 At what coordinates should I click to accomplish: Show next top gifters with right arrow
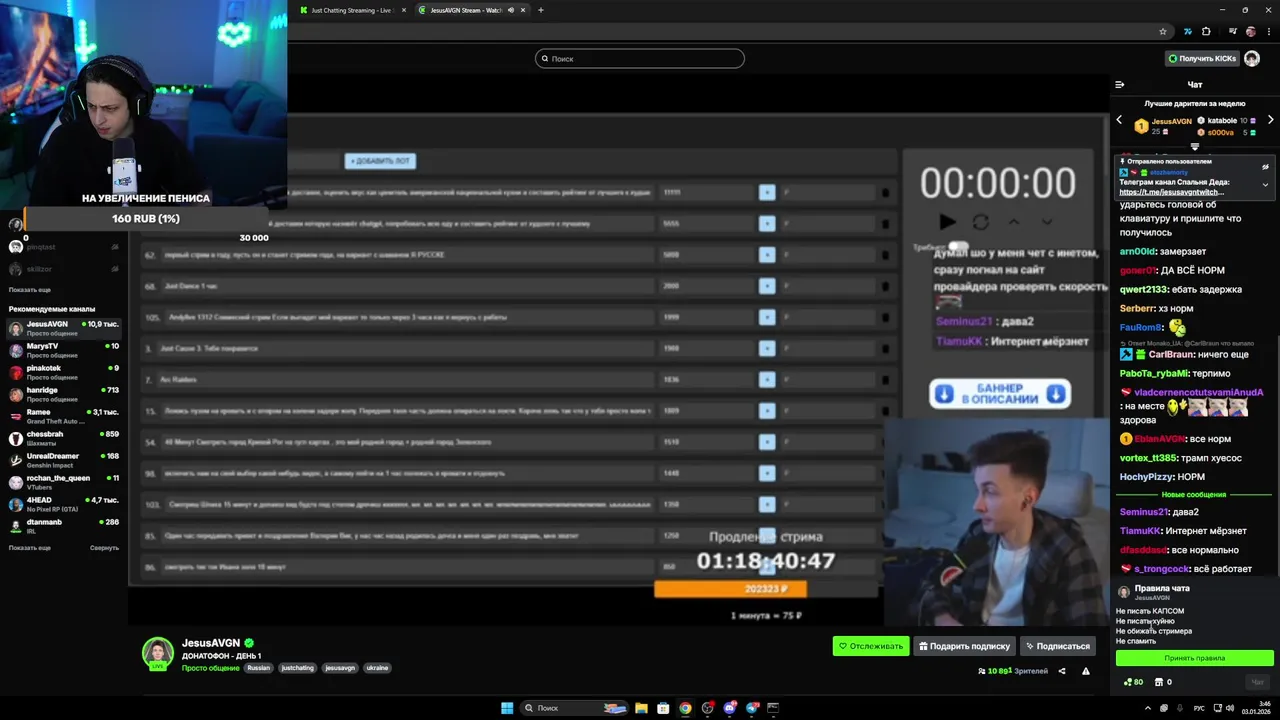coord(1271,120)
